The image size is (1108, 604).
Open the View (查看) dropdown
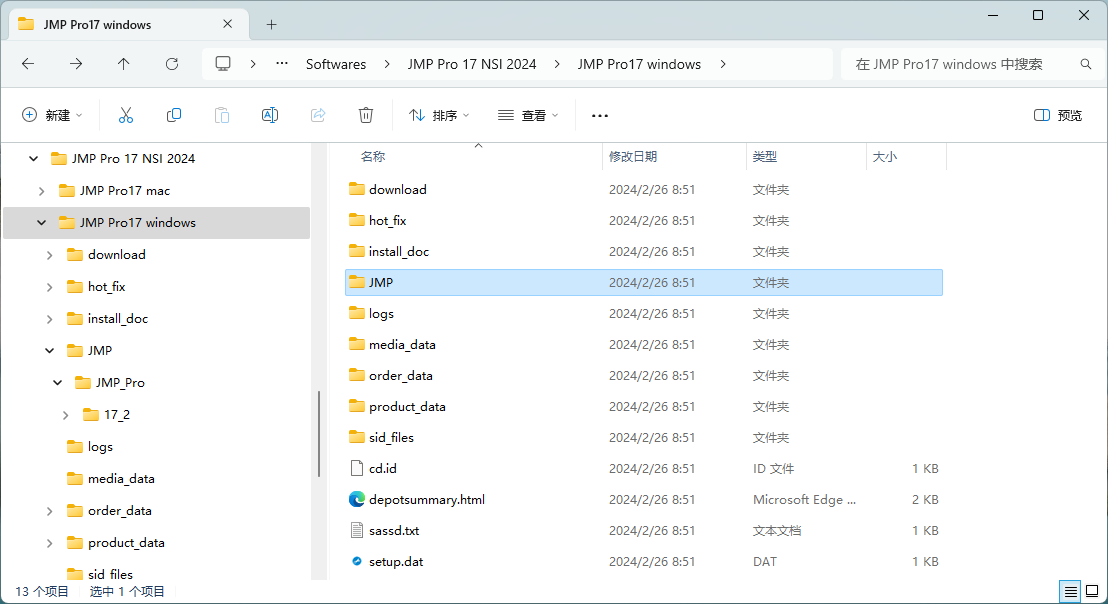(528, 115)
